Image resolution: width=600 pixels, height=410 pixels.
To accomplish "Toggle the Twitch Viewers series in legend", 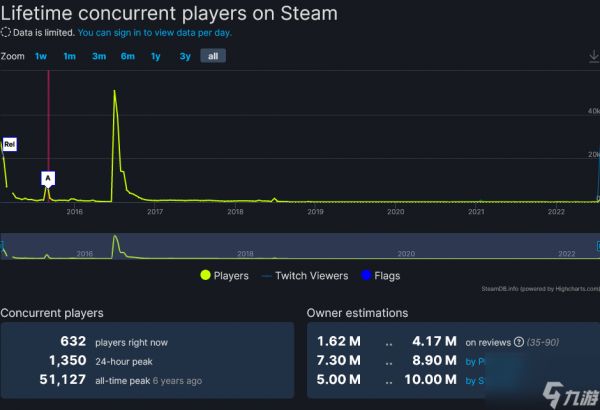I will click(x=305, y=276).
